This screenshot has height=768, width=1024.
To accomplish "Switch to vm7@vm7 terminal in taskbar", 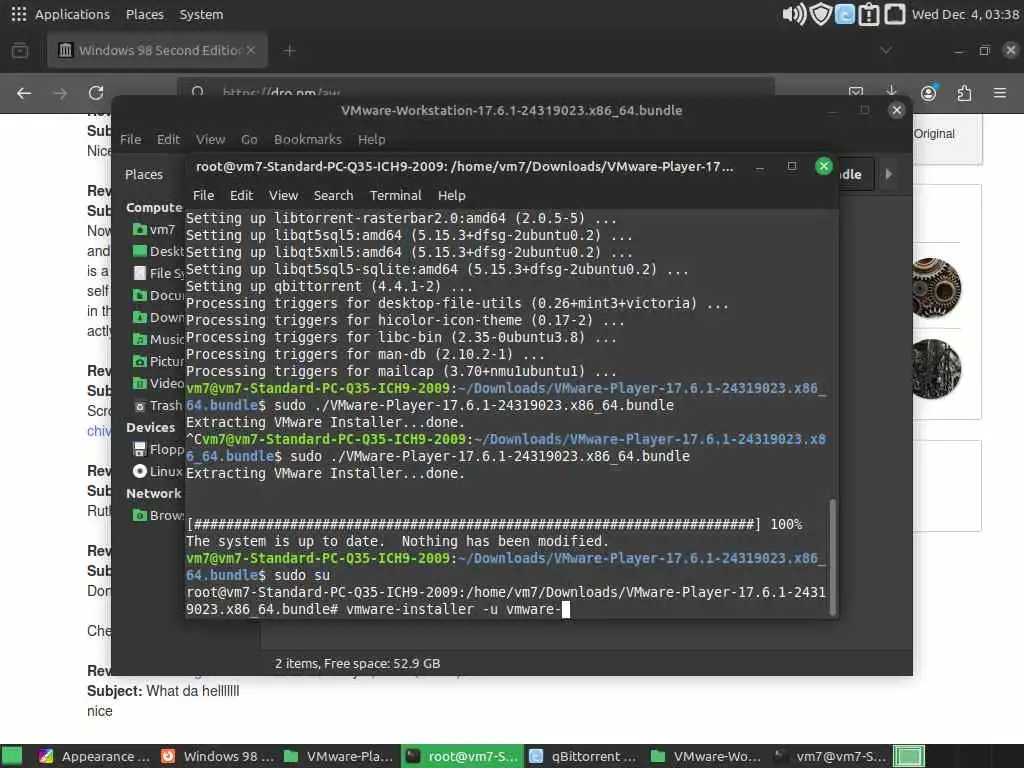I will pyautogui.click(x=829, y=756).
